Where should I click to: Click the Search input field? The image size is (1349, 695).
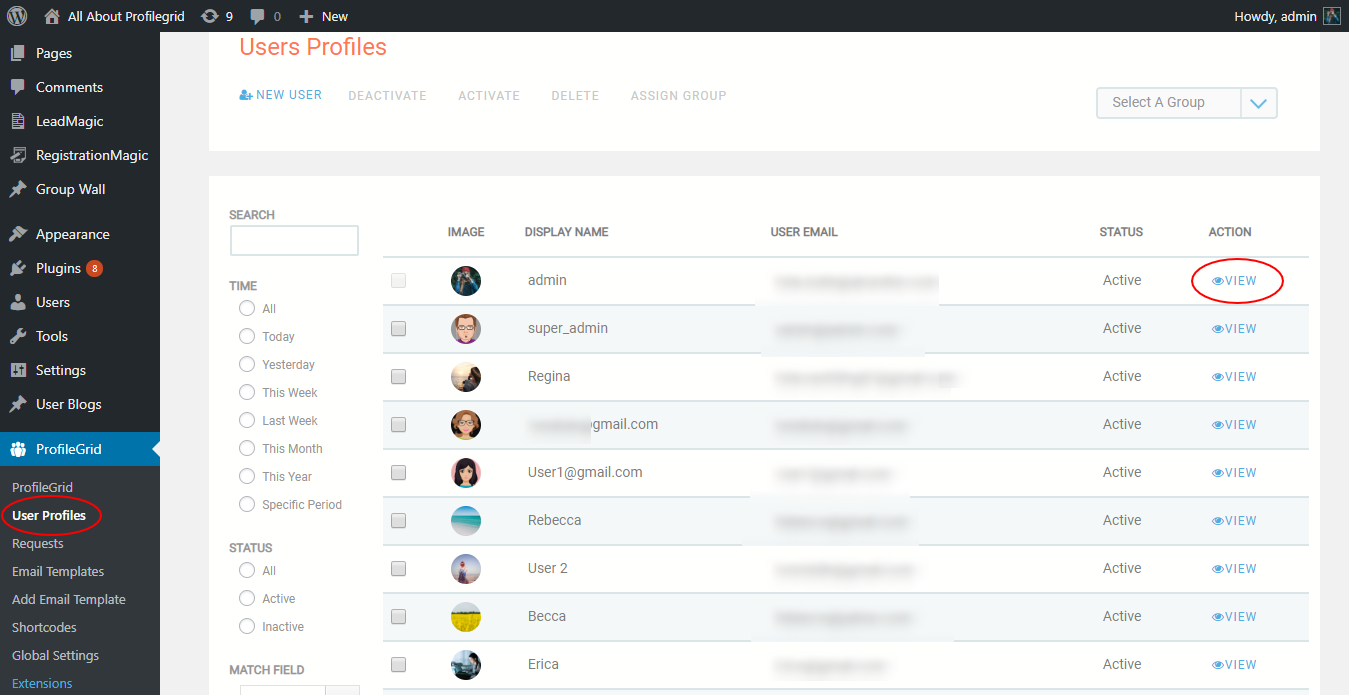tap(294, 240)
